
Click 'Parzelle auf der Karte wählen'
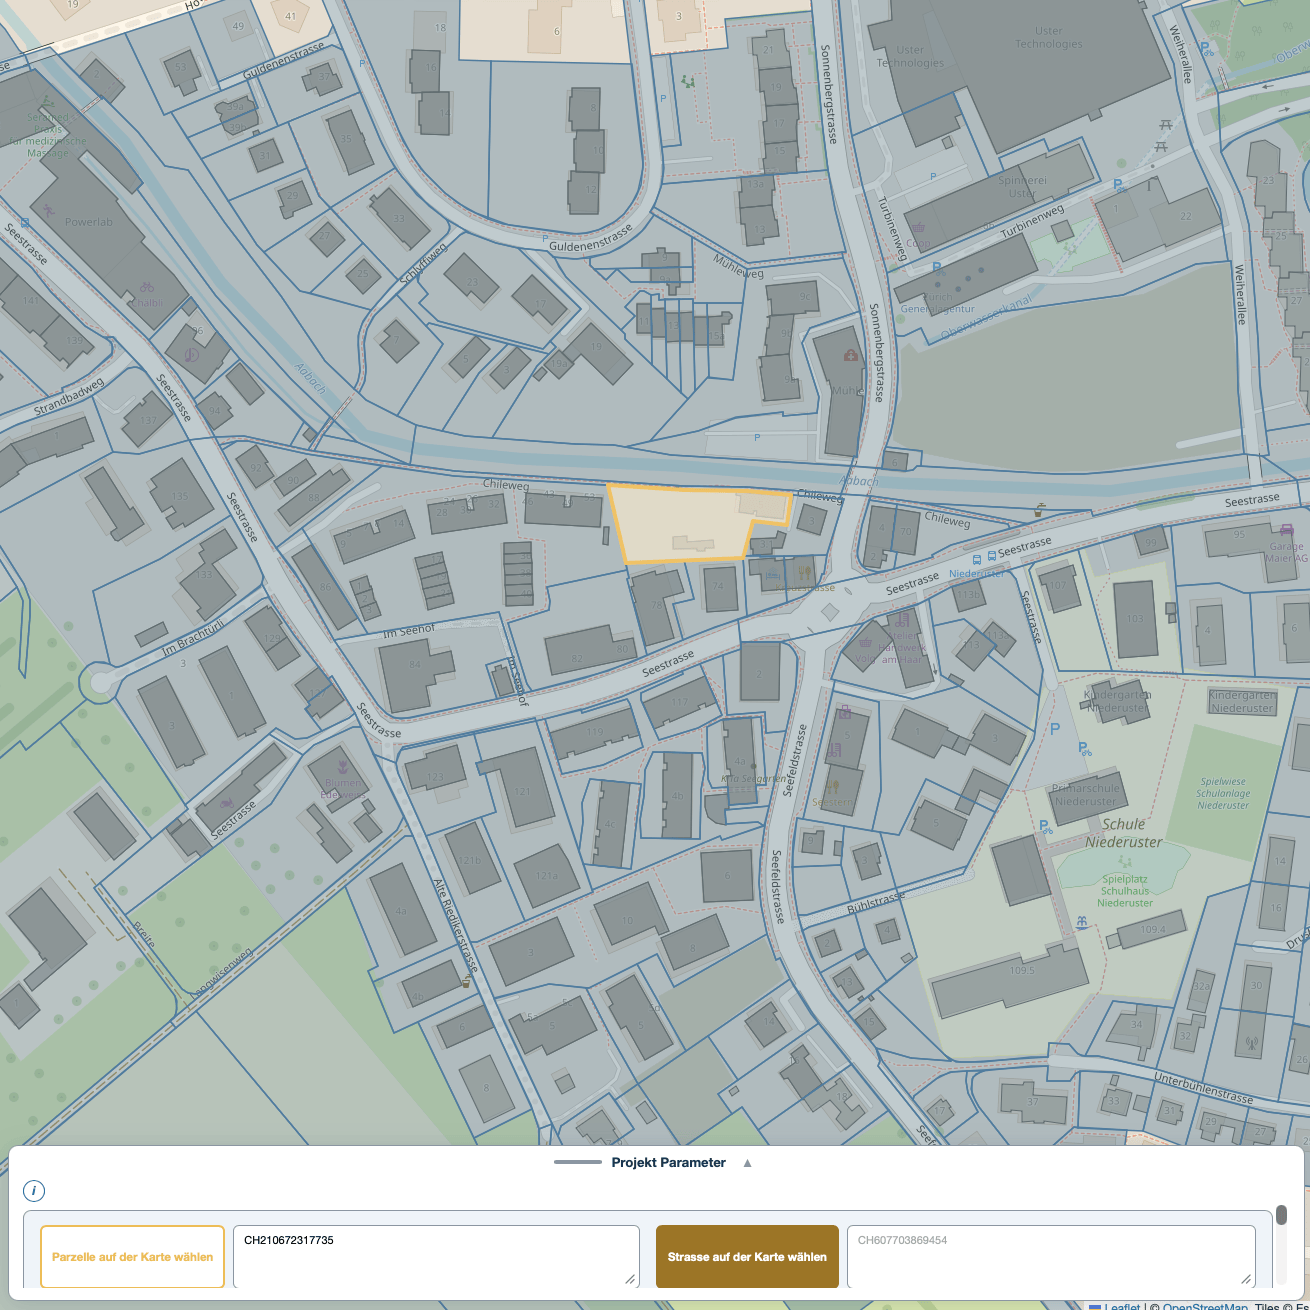tap(132, 1257)
